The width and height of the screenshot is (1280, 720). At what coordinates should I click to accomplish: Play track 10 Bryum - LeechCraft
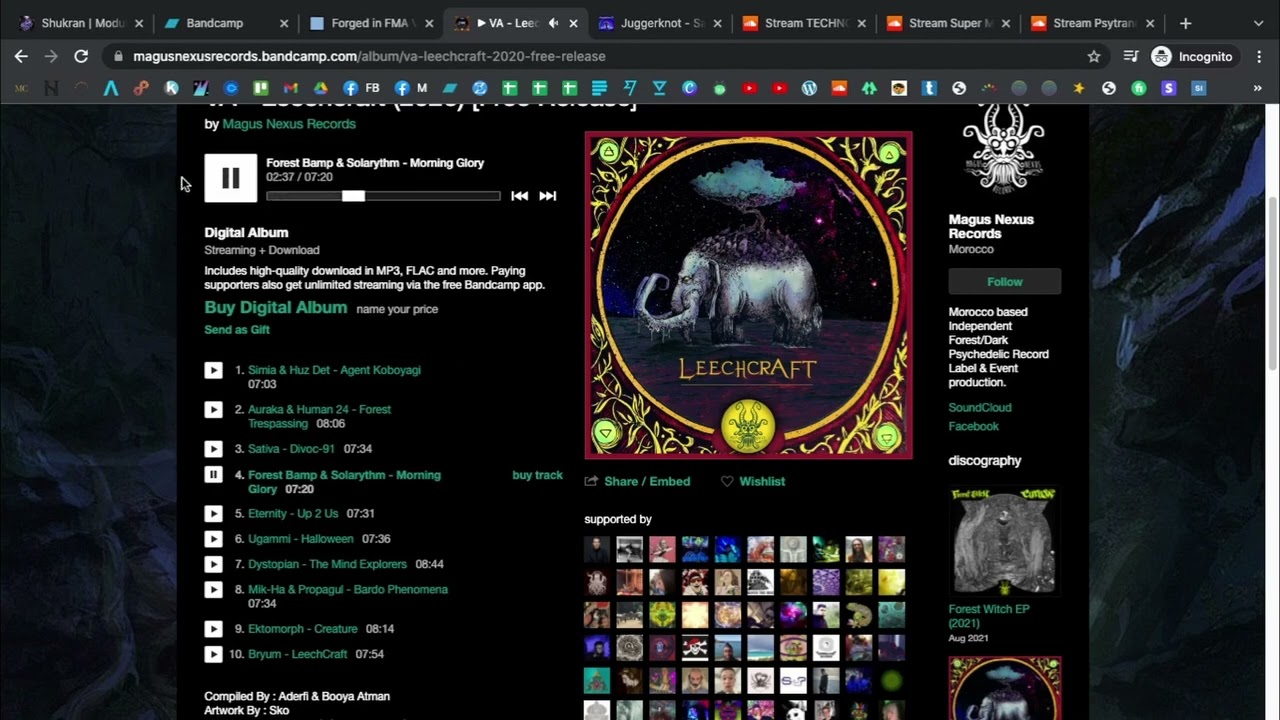(x=213, y=654)
